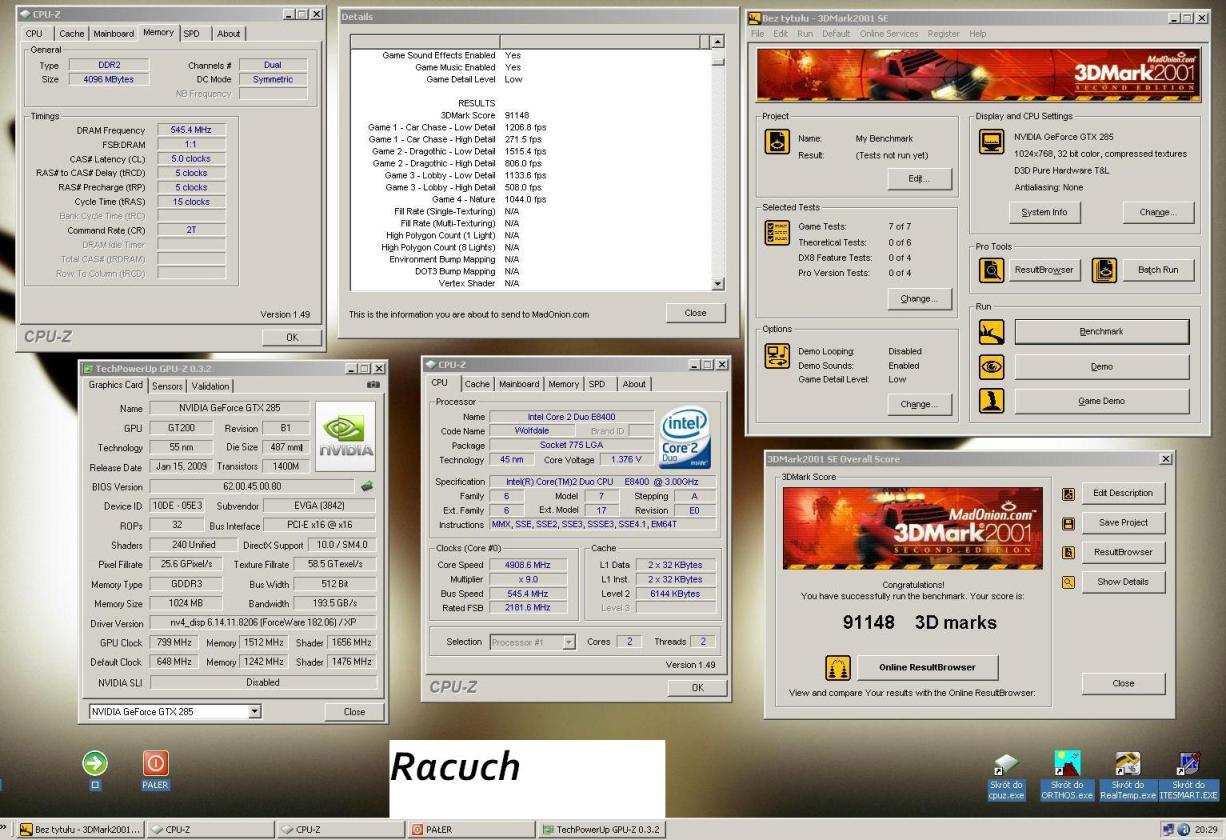Click Close button in GPU-Z
Viewport: 1226px width, 840px height.
click(x=354, y=712)
